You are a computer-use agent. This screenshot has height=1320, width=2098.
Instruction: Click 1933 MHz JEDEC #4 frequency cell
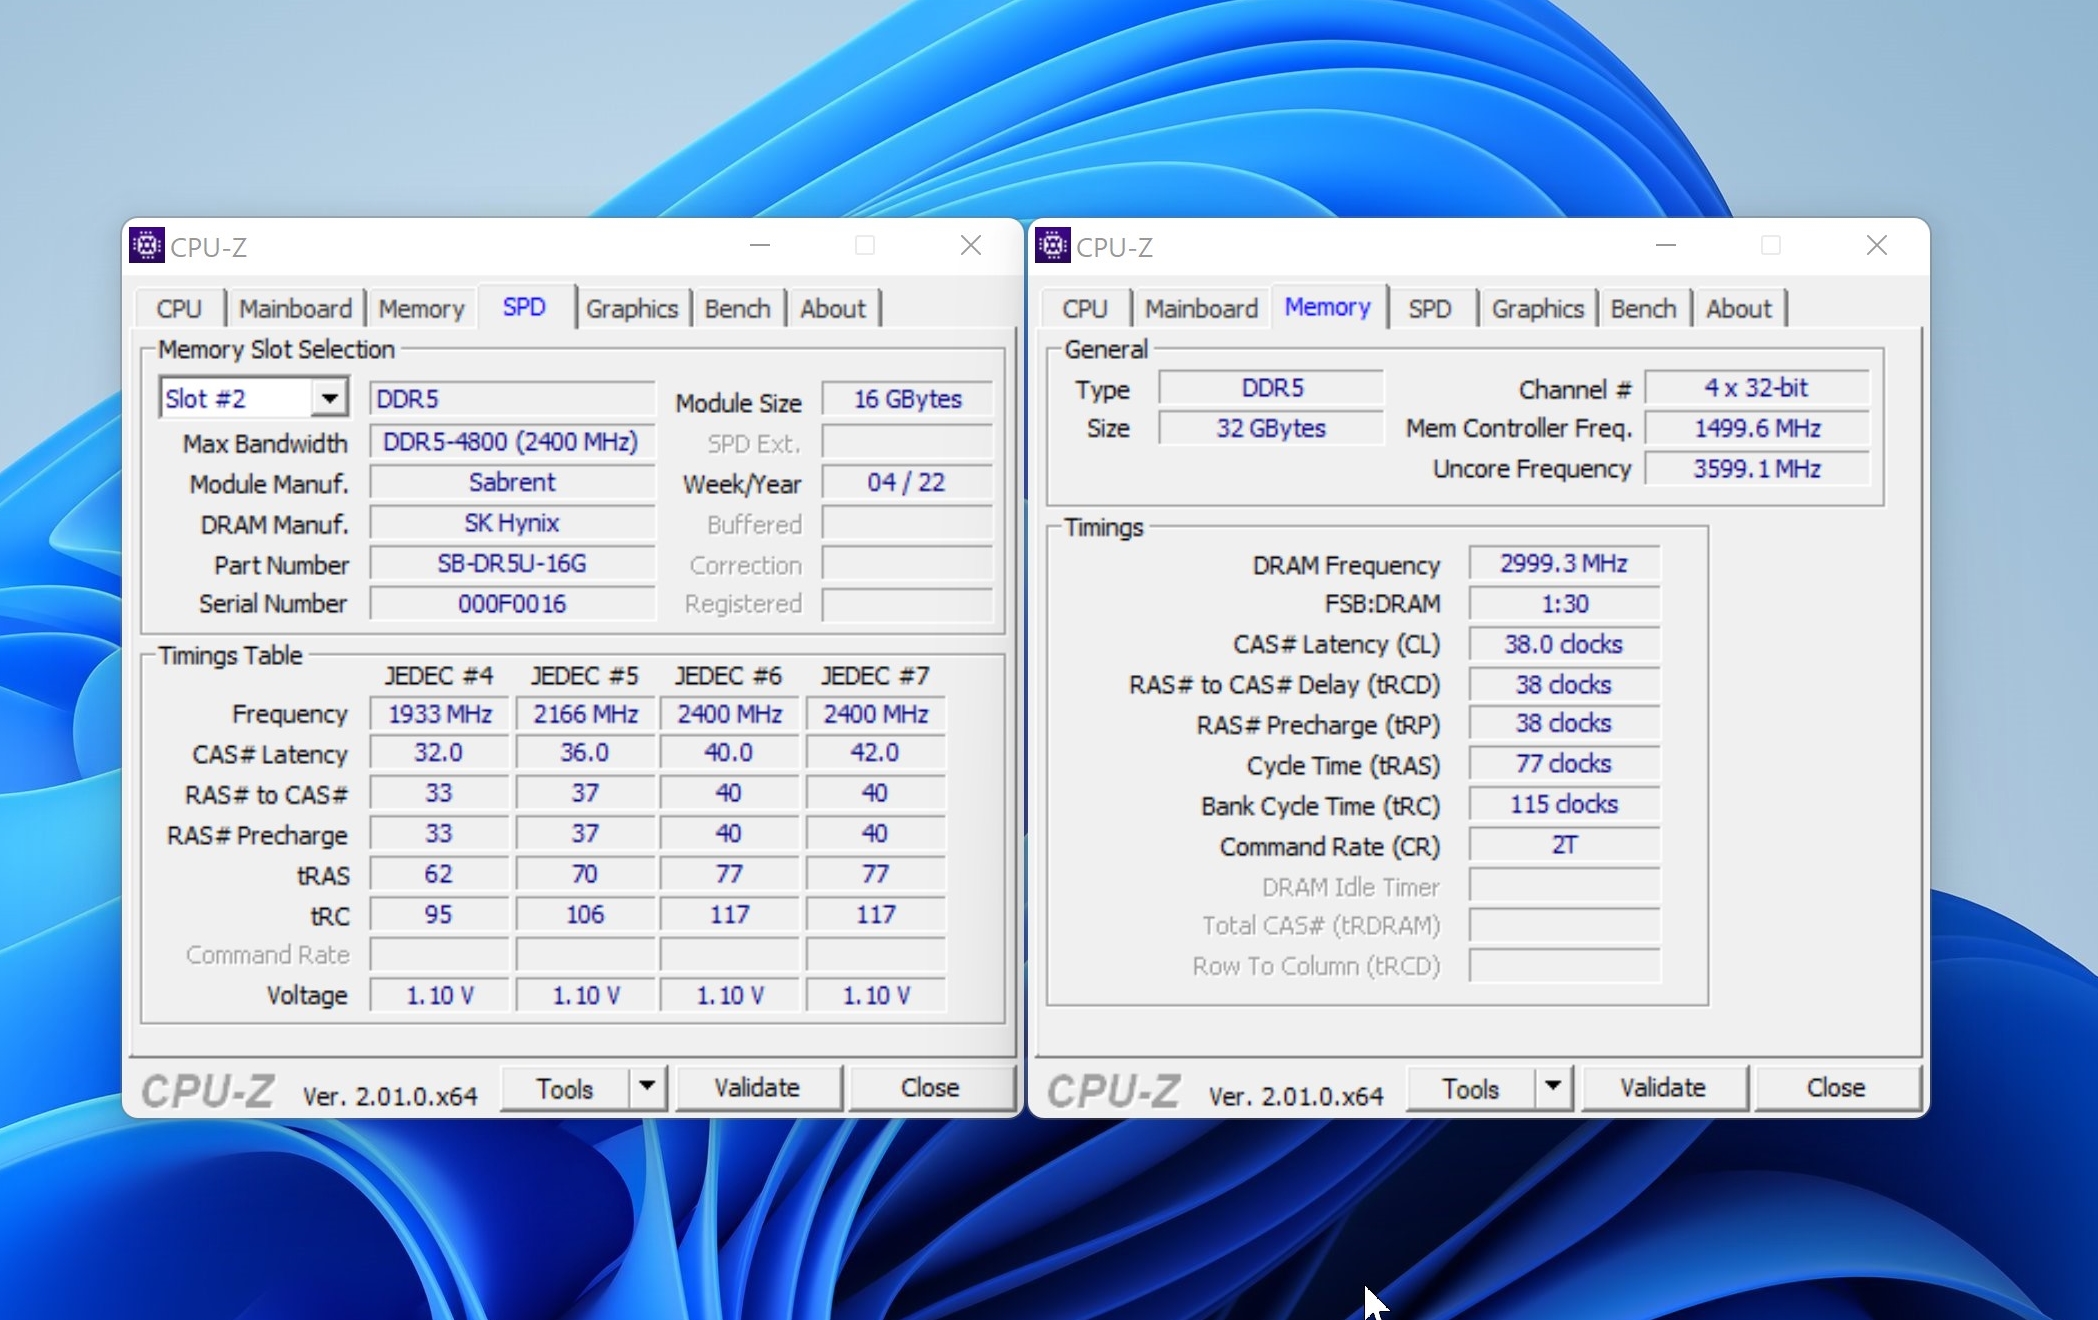tap(440, 714)
